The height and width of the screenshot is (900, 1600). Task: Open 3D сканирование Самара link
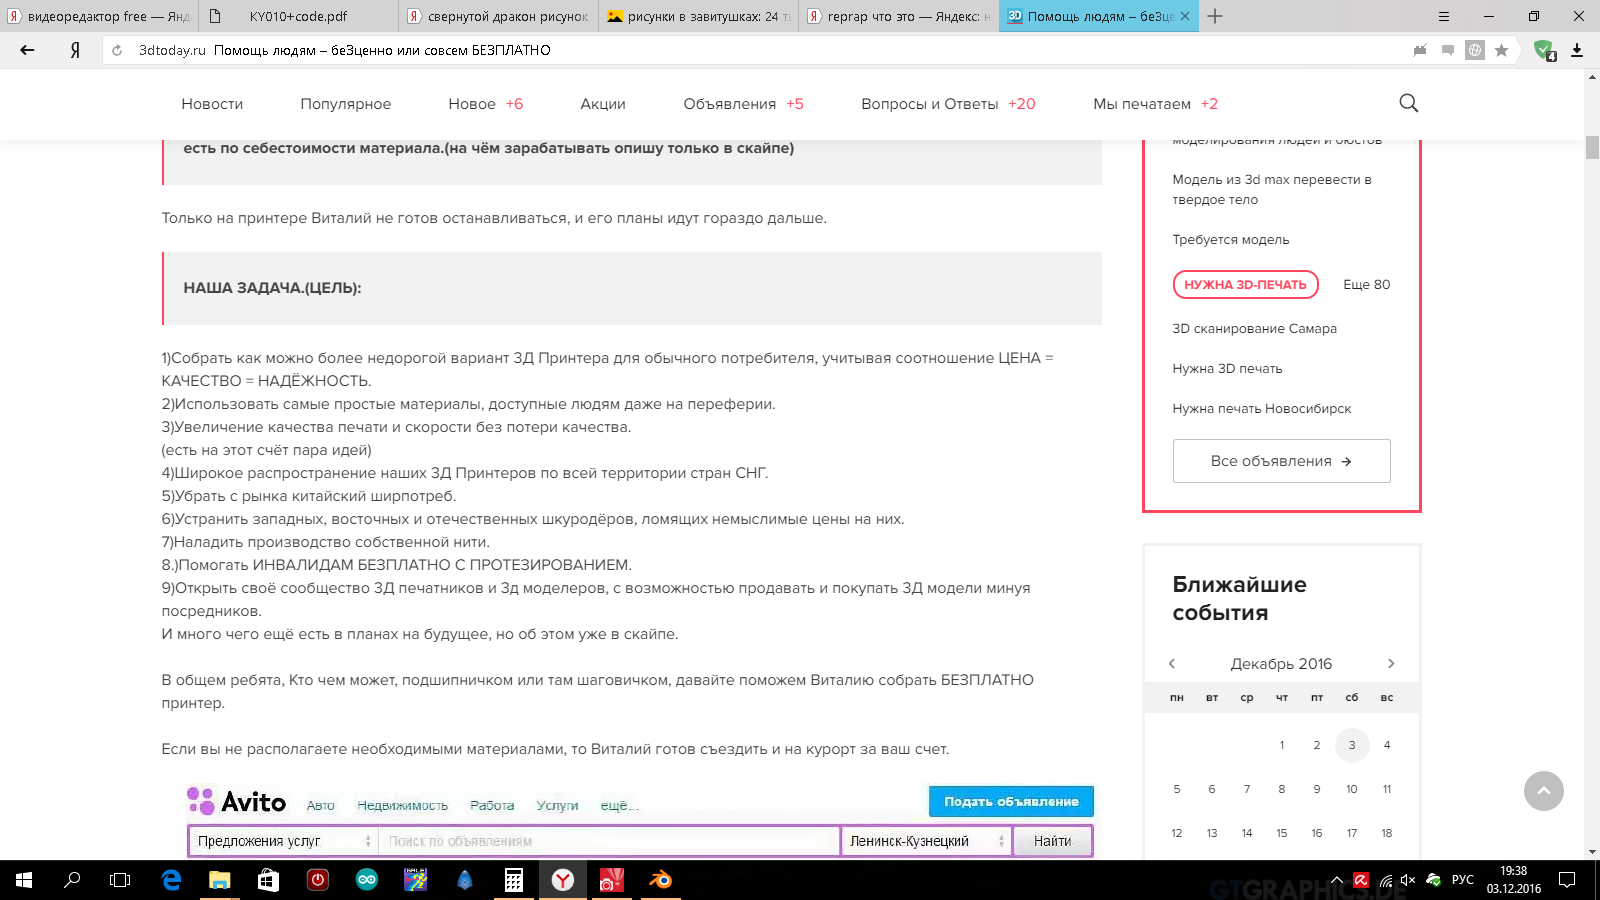tap(1254, 329)
